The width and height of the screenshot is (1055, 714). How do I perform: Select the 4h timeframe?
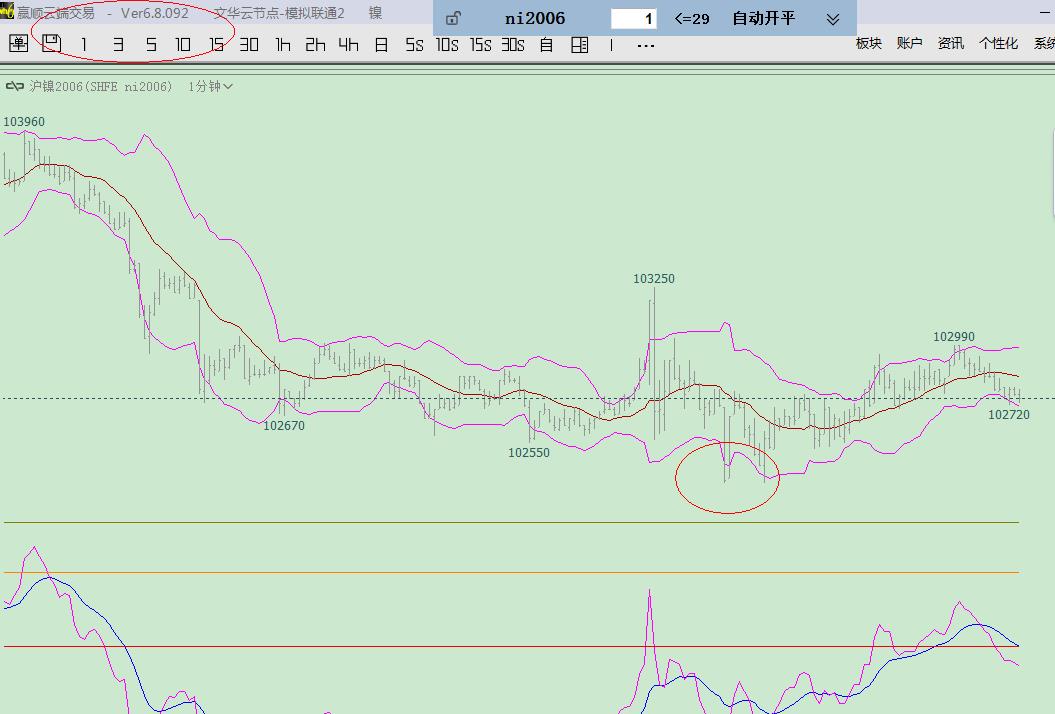(x=348, y=45)
